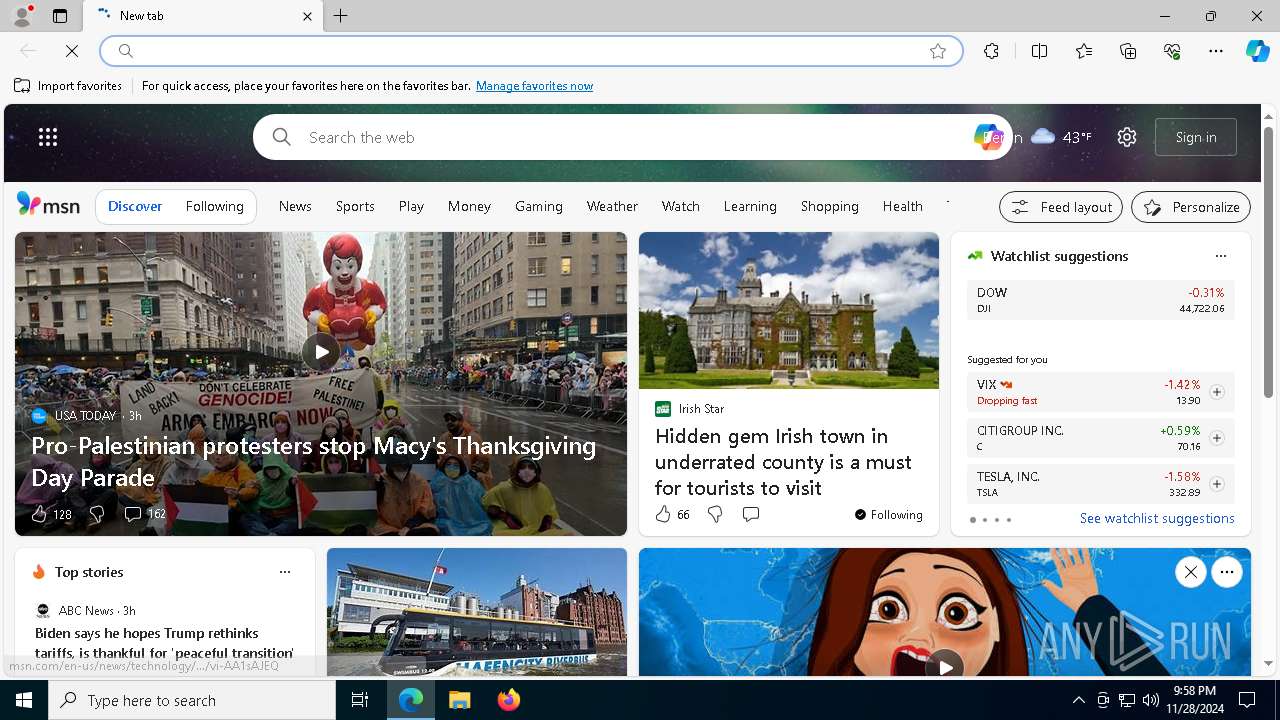1280x720 pixels.
Task: Open the Health category
Action: point(903,206)
